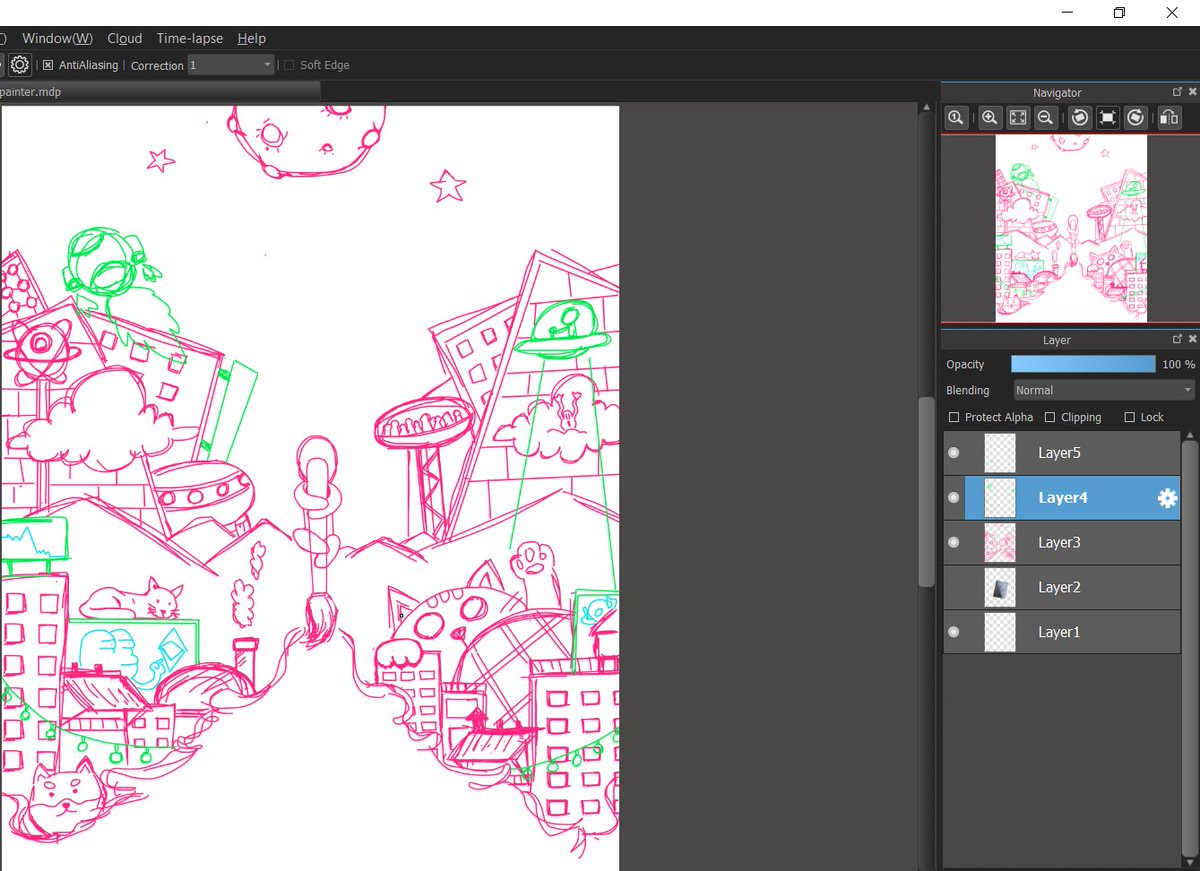The width and height of the screenshot is (1200, 871).
Task: Enable Clipping for the layer
Action: [x=1050, y=417]
